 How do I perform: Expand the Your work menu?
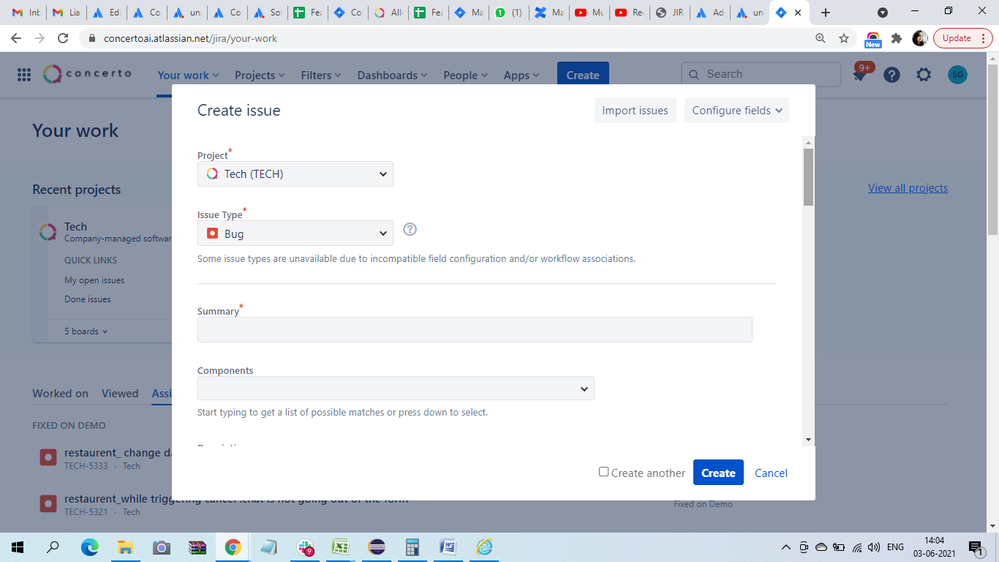(x=188, y=75)
